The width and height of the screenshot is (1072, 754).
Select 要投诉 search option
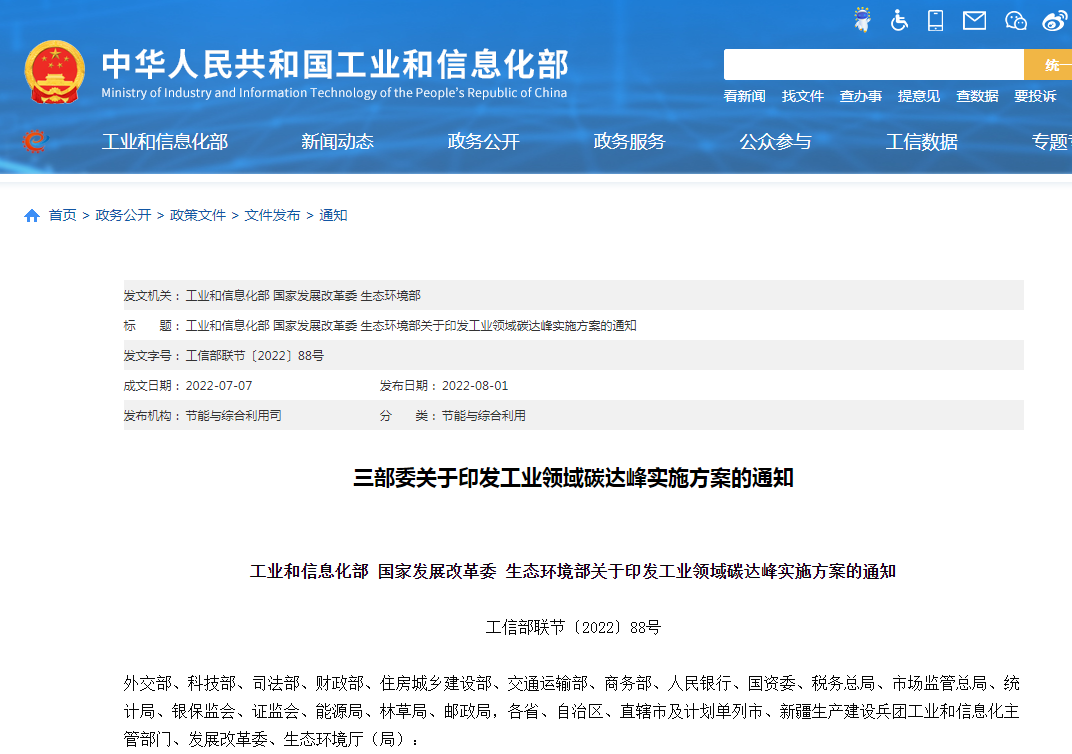pyautogui.click(x=1035, y=96)
